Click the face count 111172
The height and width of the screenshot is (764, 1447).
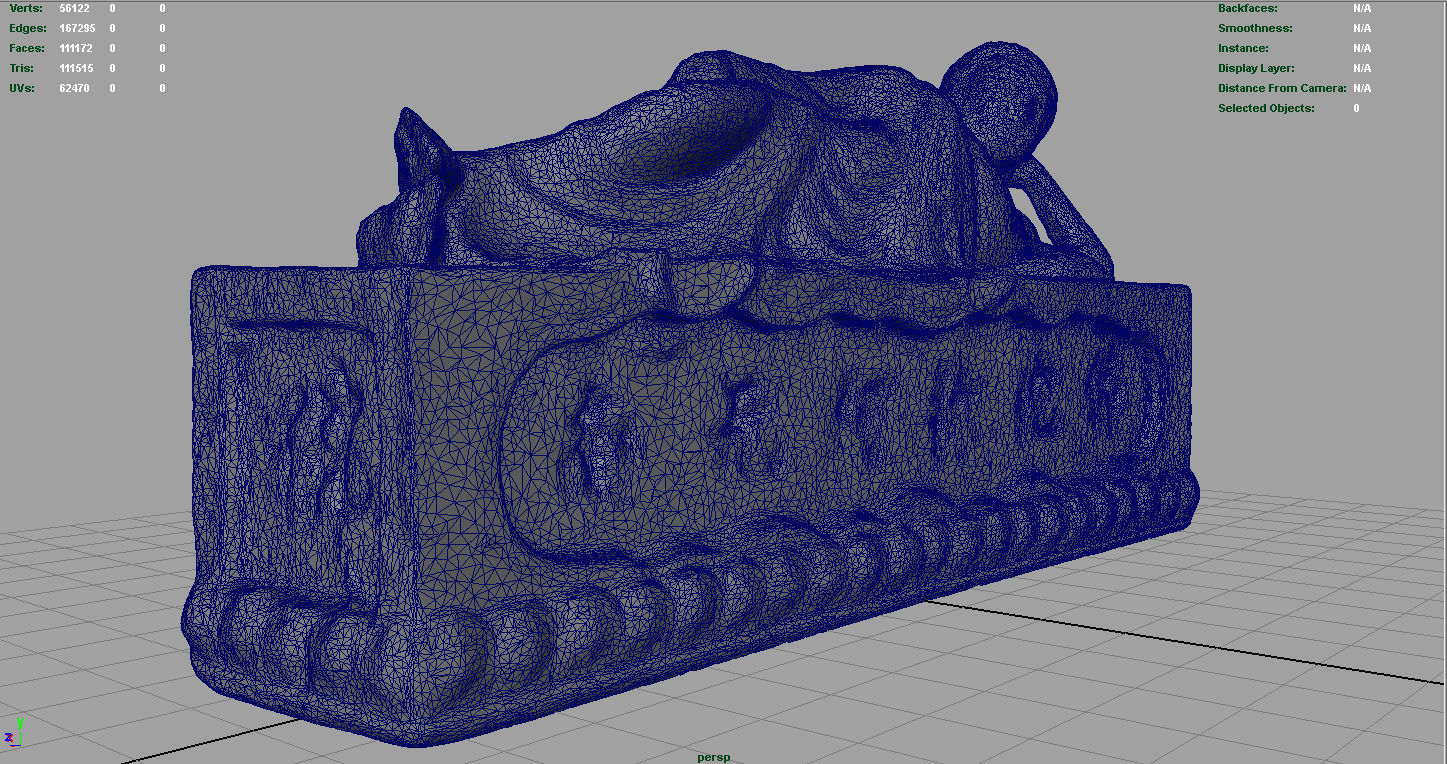click(77, 48)
